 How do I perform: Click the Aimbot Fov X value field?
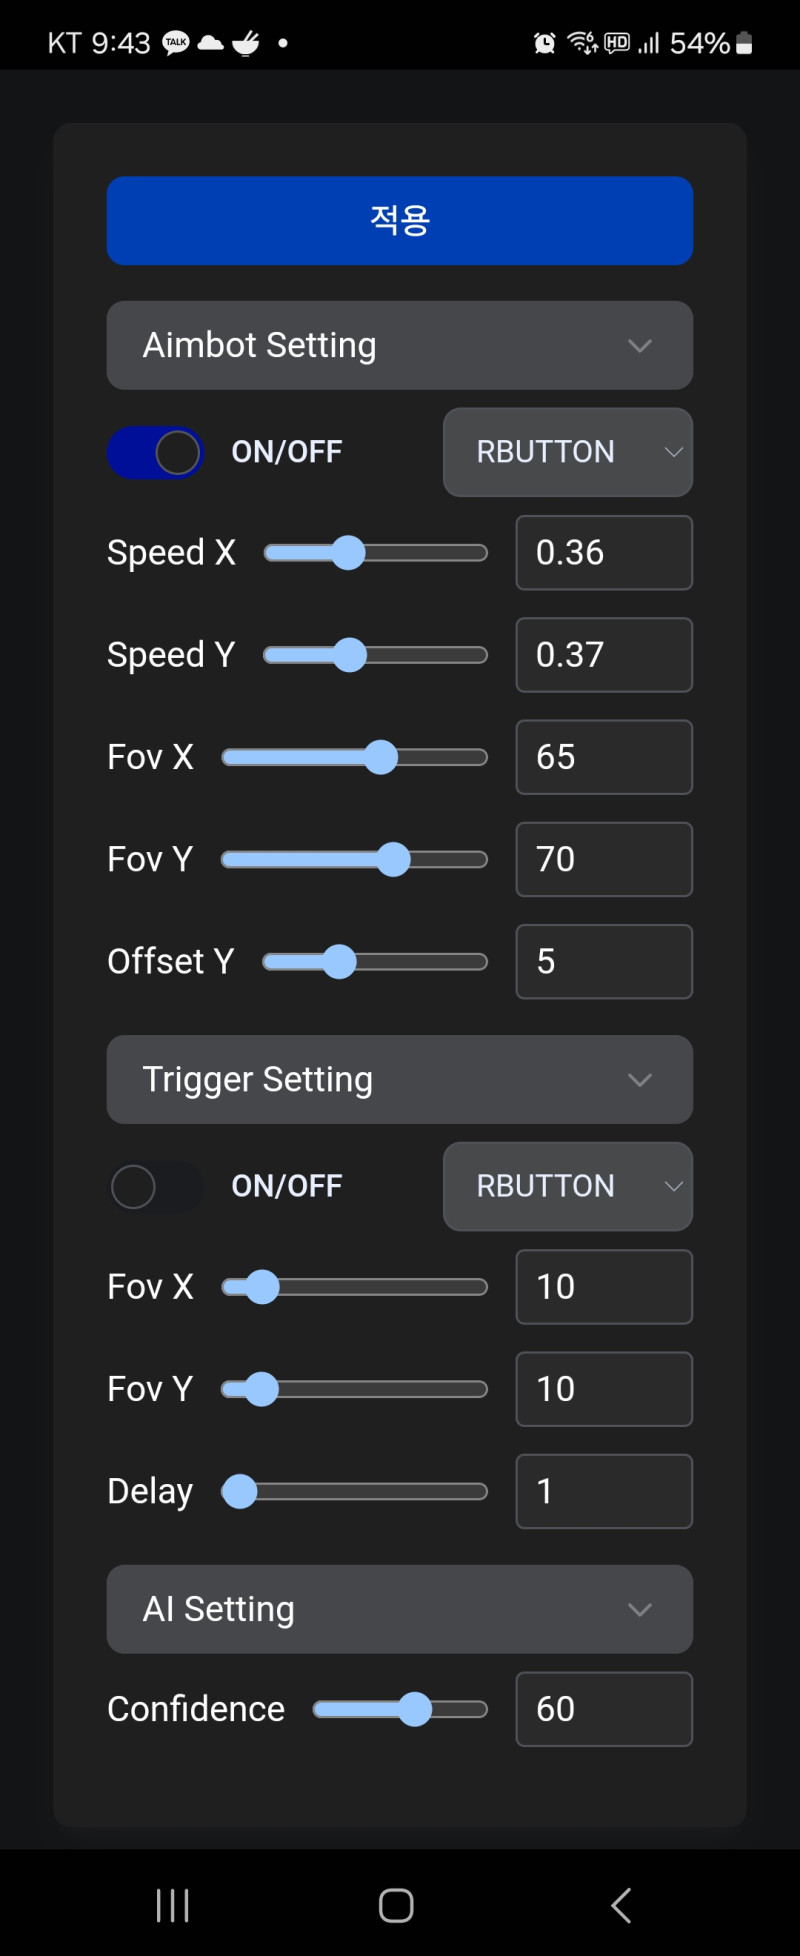point(603,757)
